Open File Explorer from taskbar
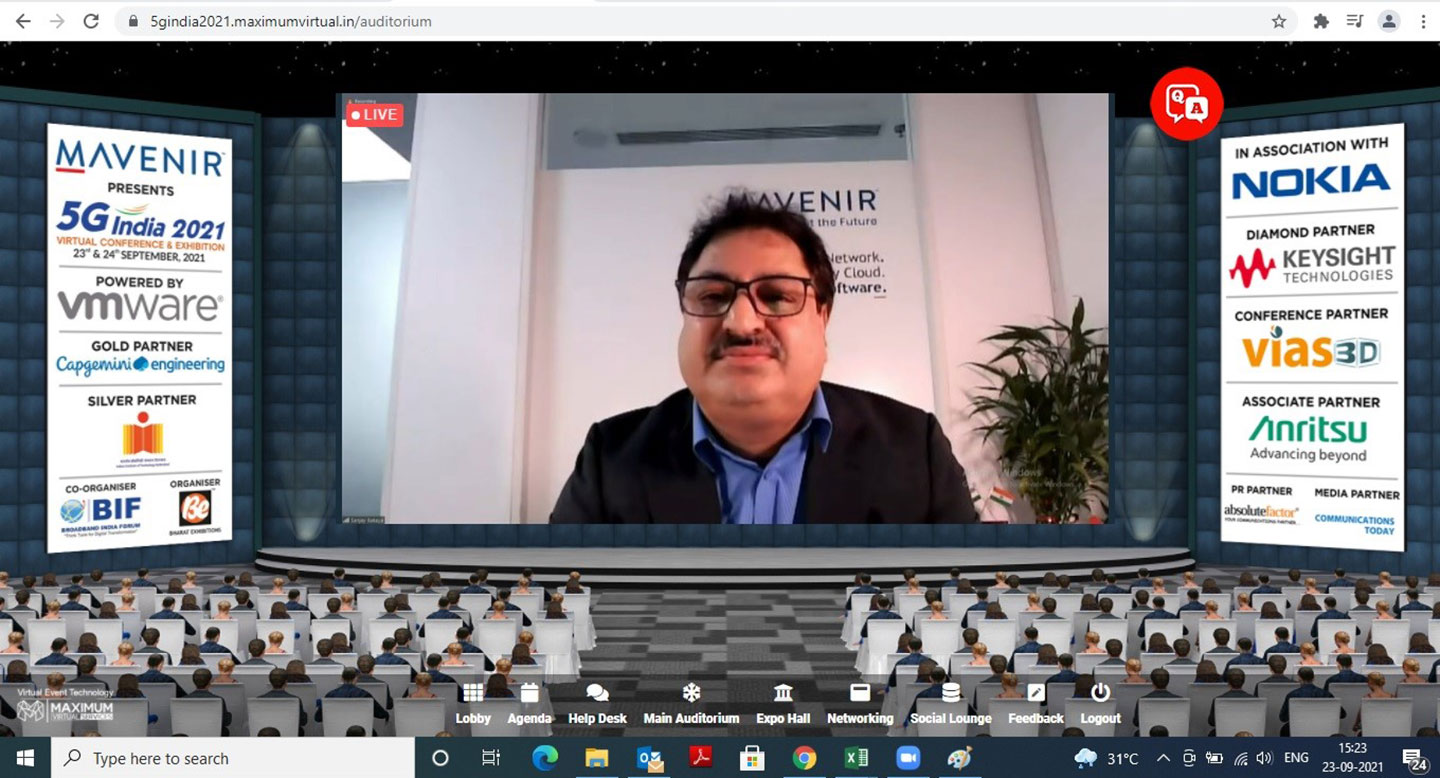 [597, 758]
